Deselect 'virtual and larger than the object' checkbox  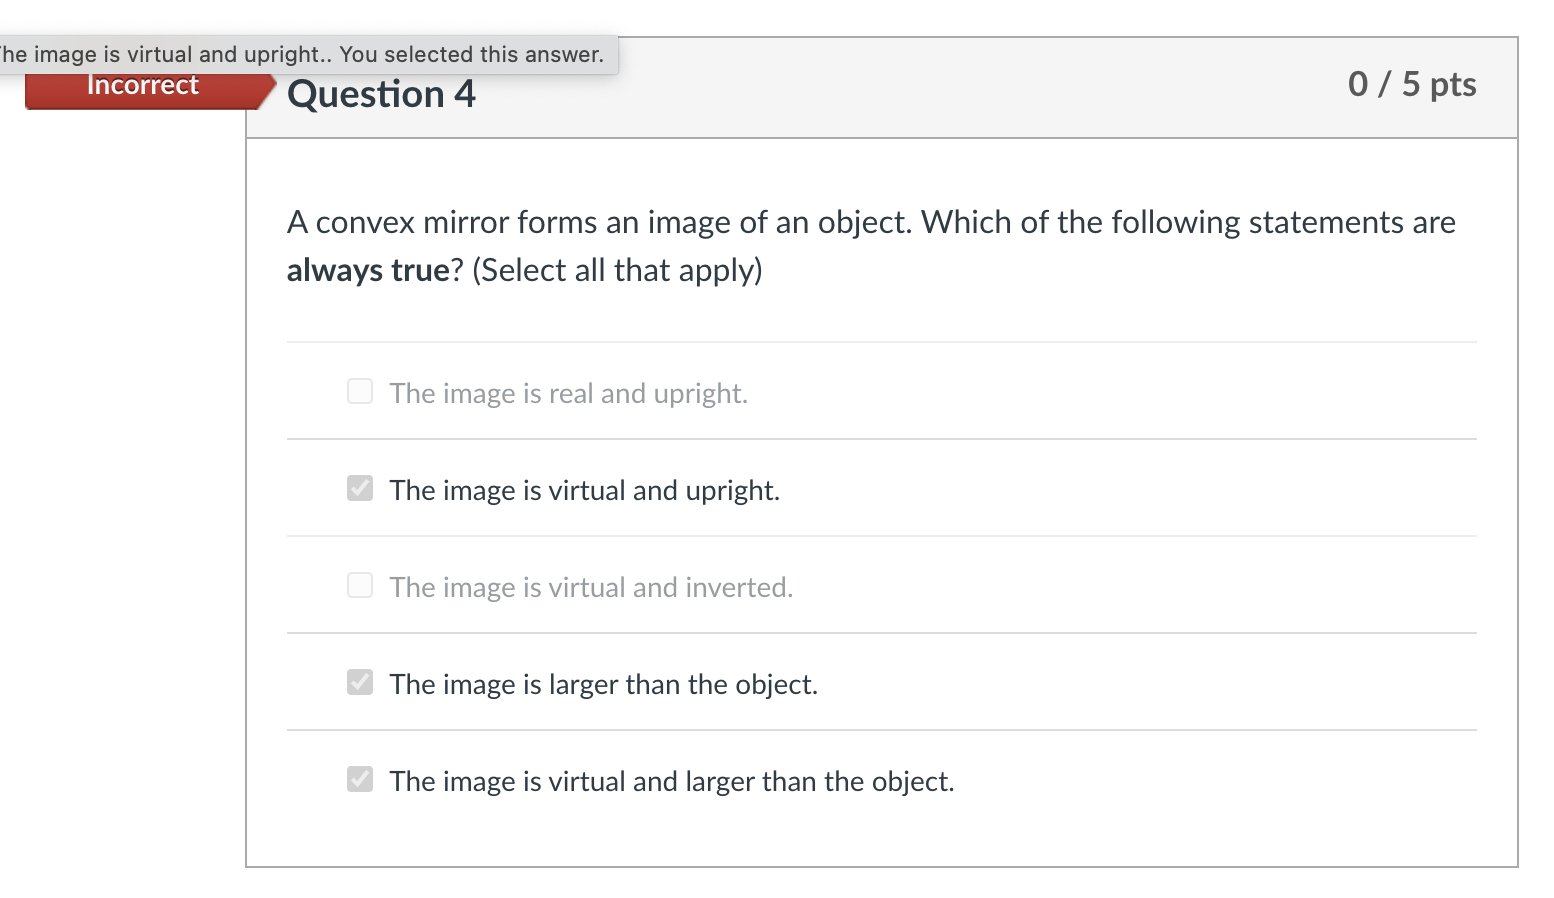(x=360, y=779)
